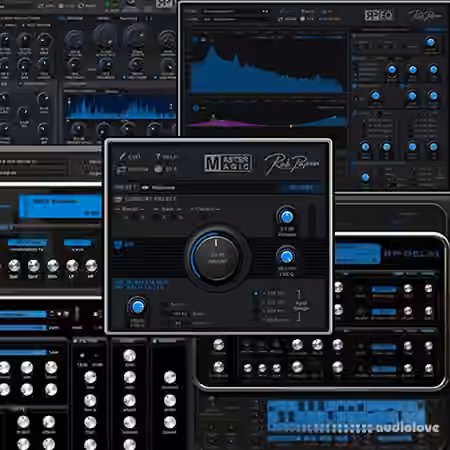Click the Size knob in left reverb window

tap(14, 266)
